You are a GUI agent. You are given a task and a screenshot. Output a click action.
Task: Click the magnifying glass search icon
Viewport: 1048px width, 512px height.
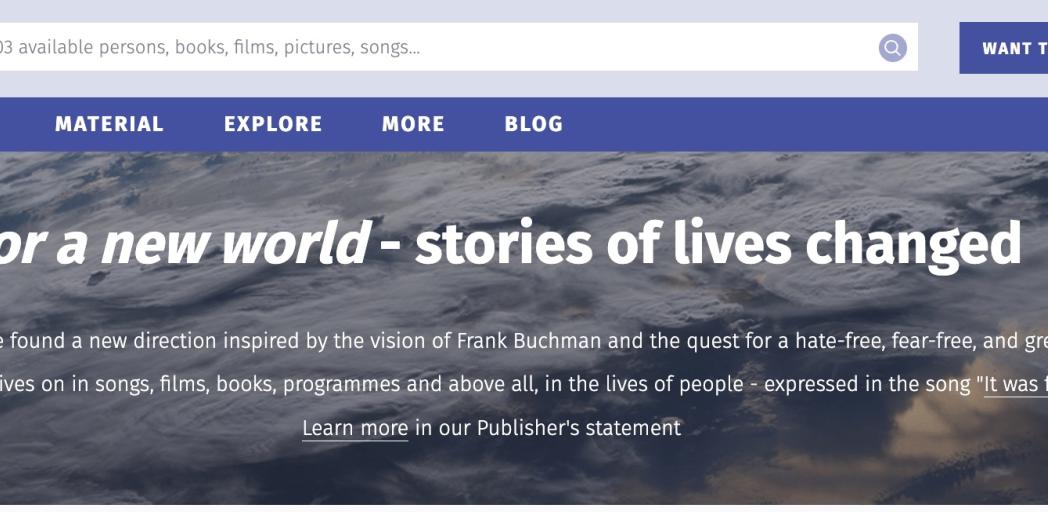tap(892, 47)
